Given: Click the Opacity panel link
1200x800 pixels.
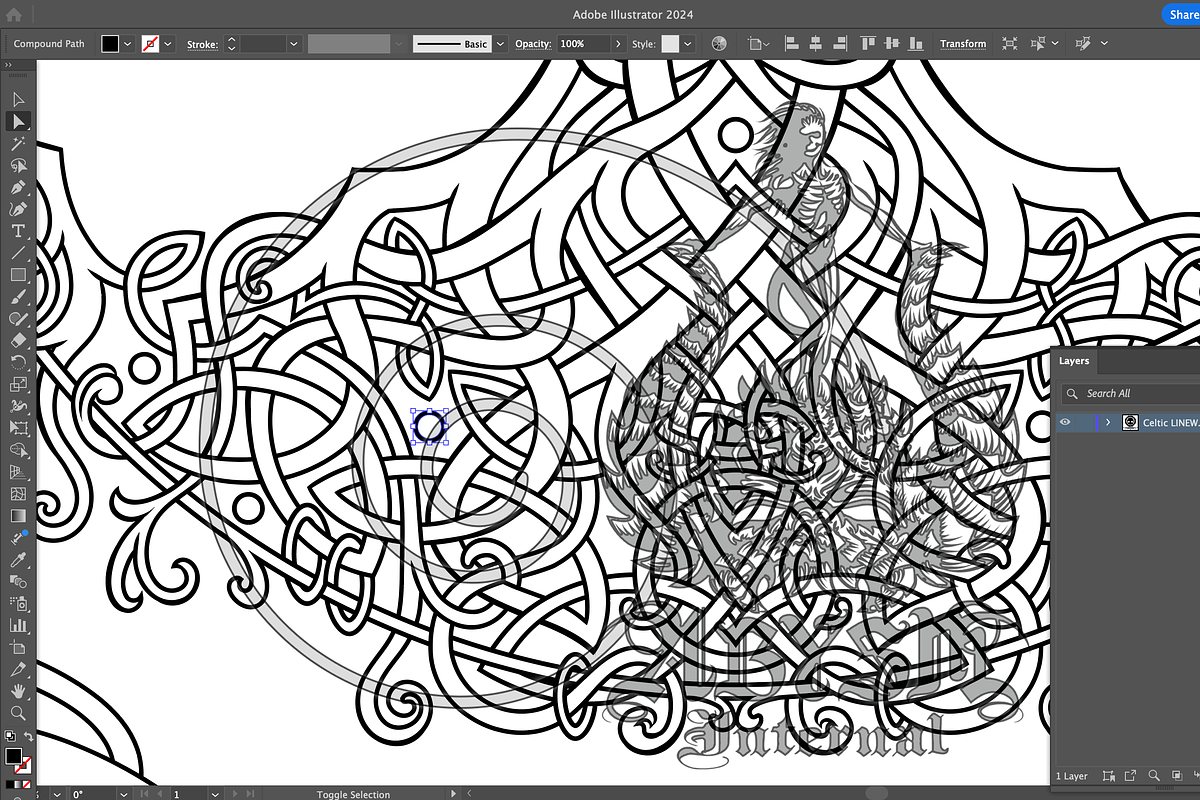Looking at the screenshot, I should click(x=533, y=44).
